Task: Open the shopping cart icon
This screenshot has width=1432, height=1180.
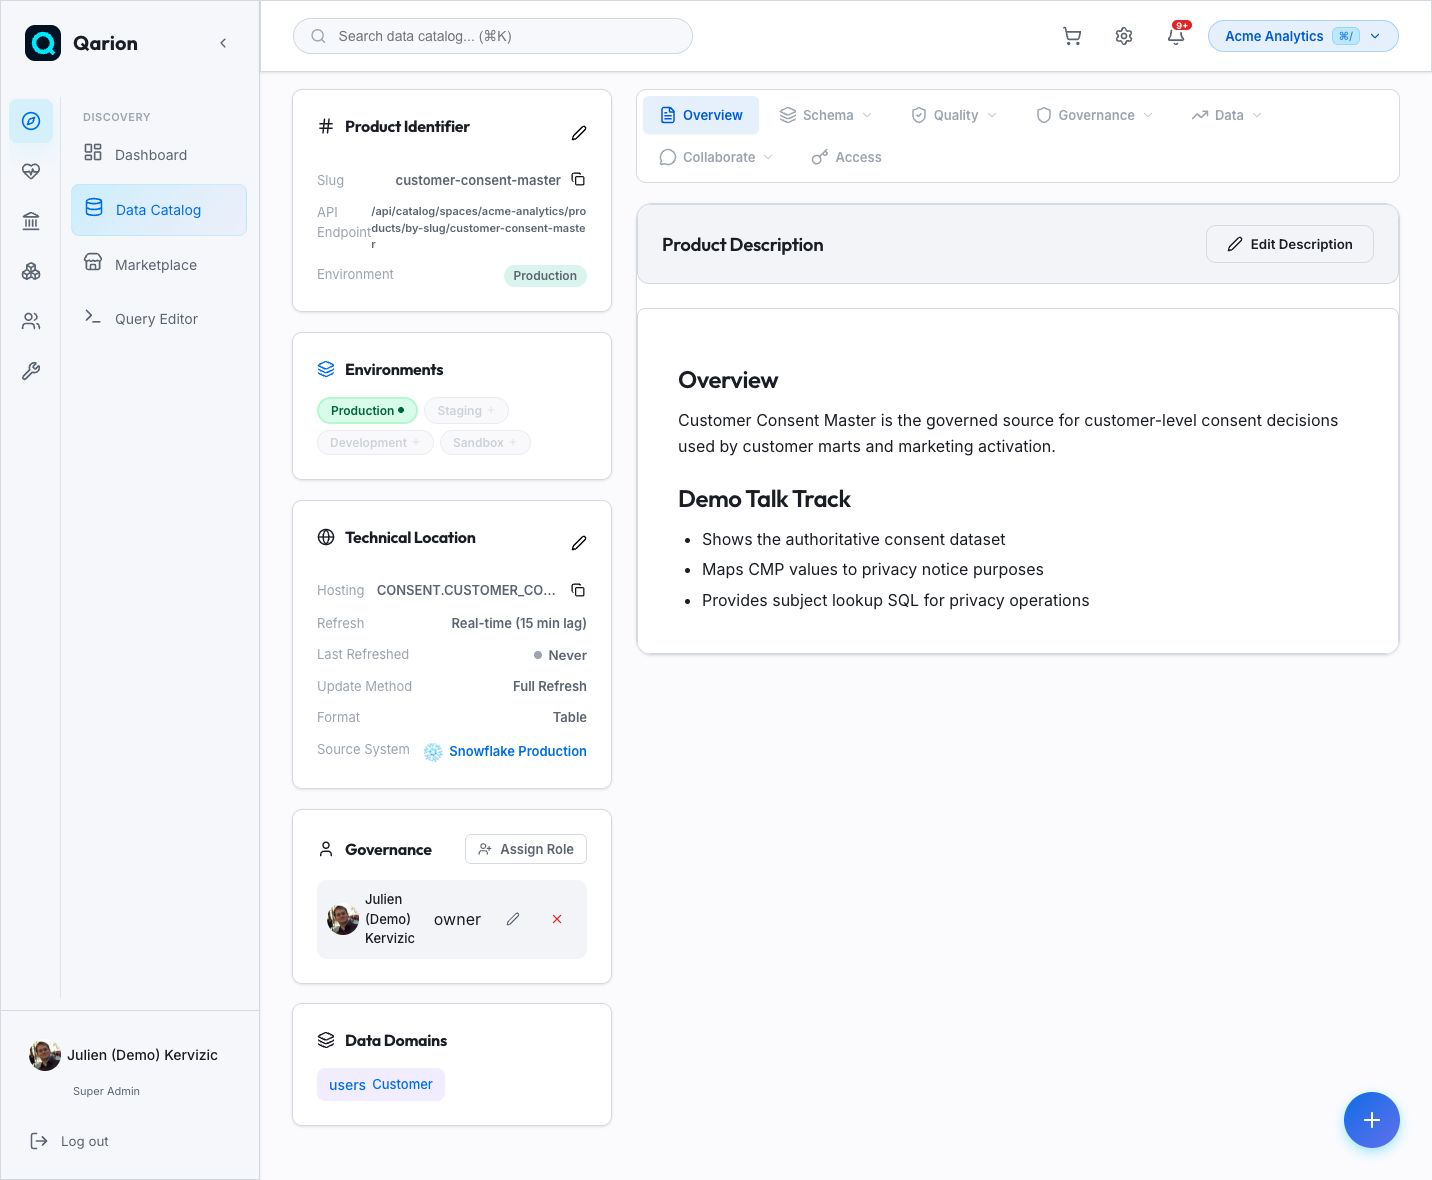Action: click(1072, 36)
